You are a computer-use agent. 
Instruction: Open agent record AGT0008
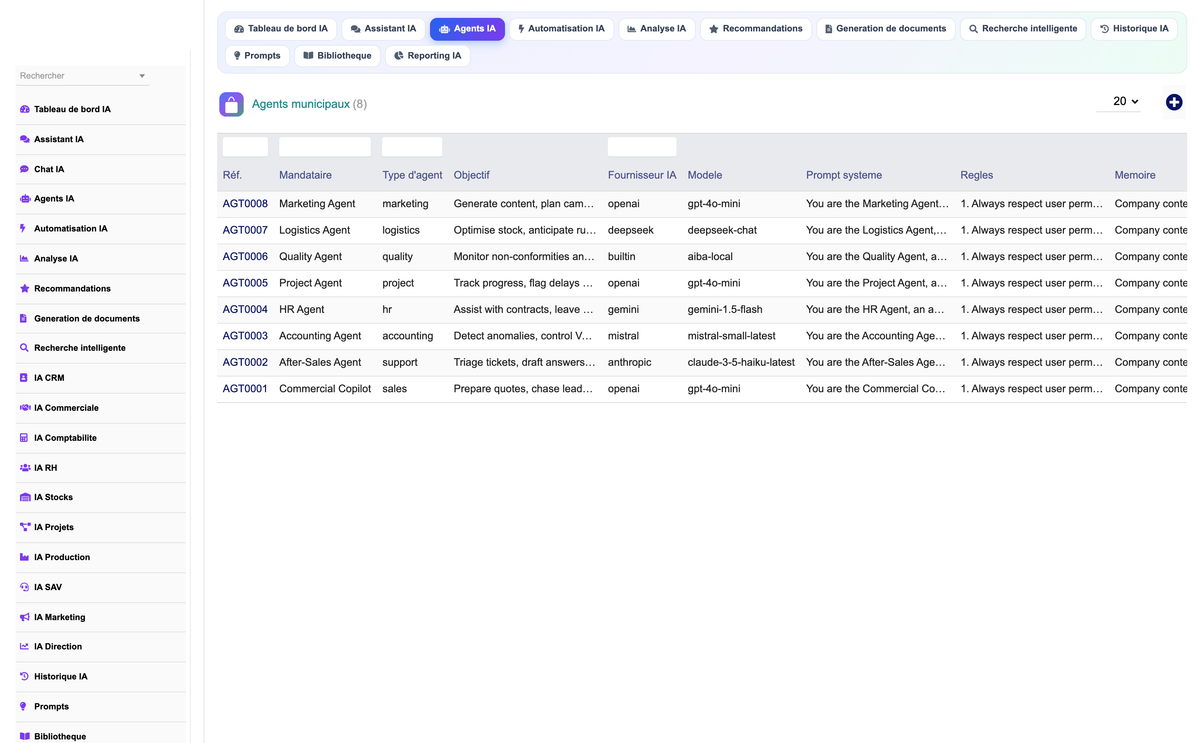[x=245, y=204]
